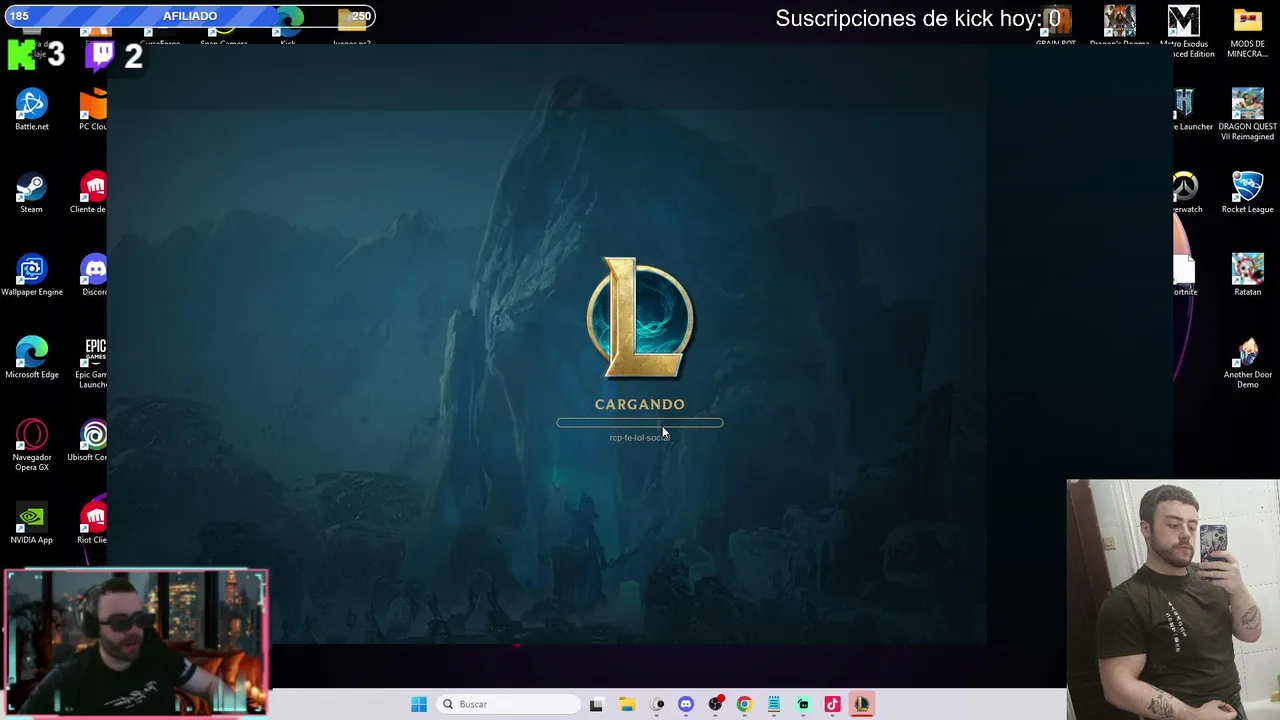
Task: Switch to OBS Studio in the taskbar
Action: [715, 704]
